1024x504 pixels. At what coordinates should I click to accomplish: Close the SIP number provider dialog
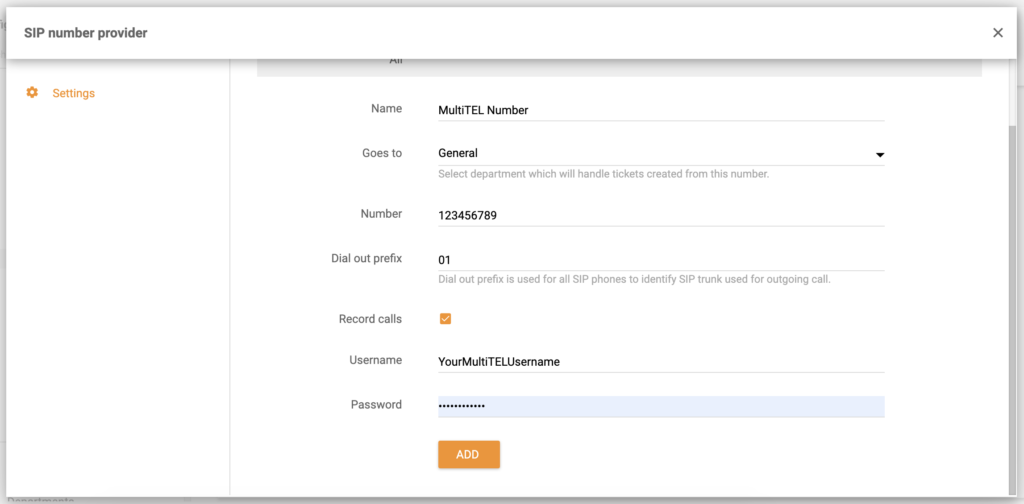point(997,33)
